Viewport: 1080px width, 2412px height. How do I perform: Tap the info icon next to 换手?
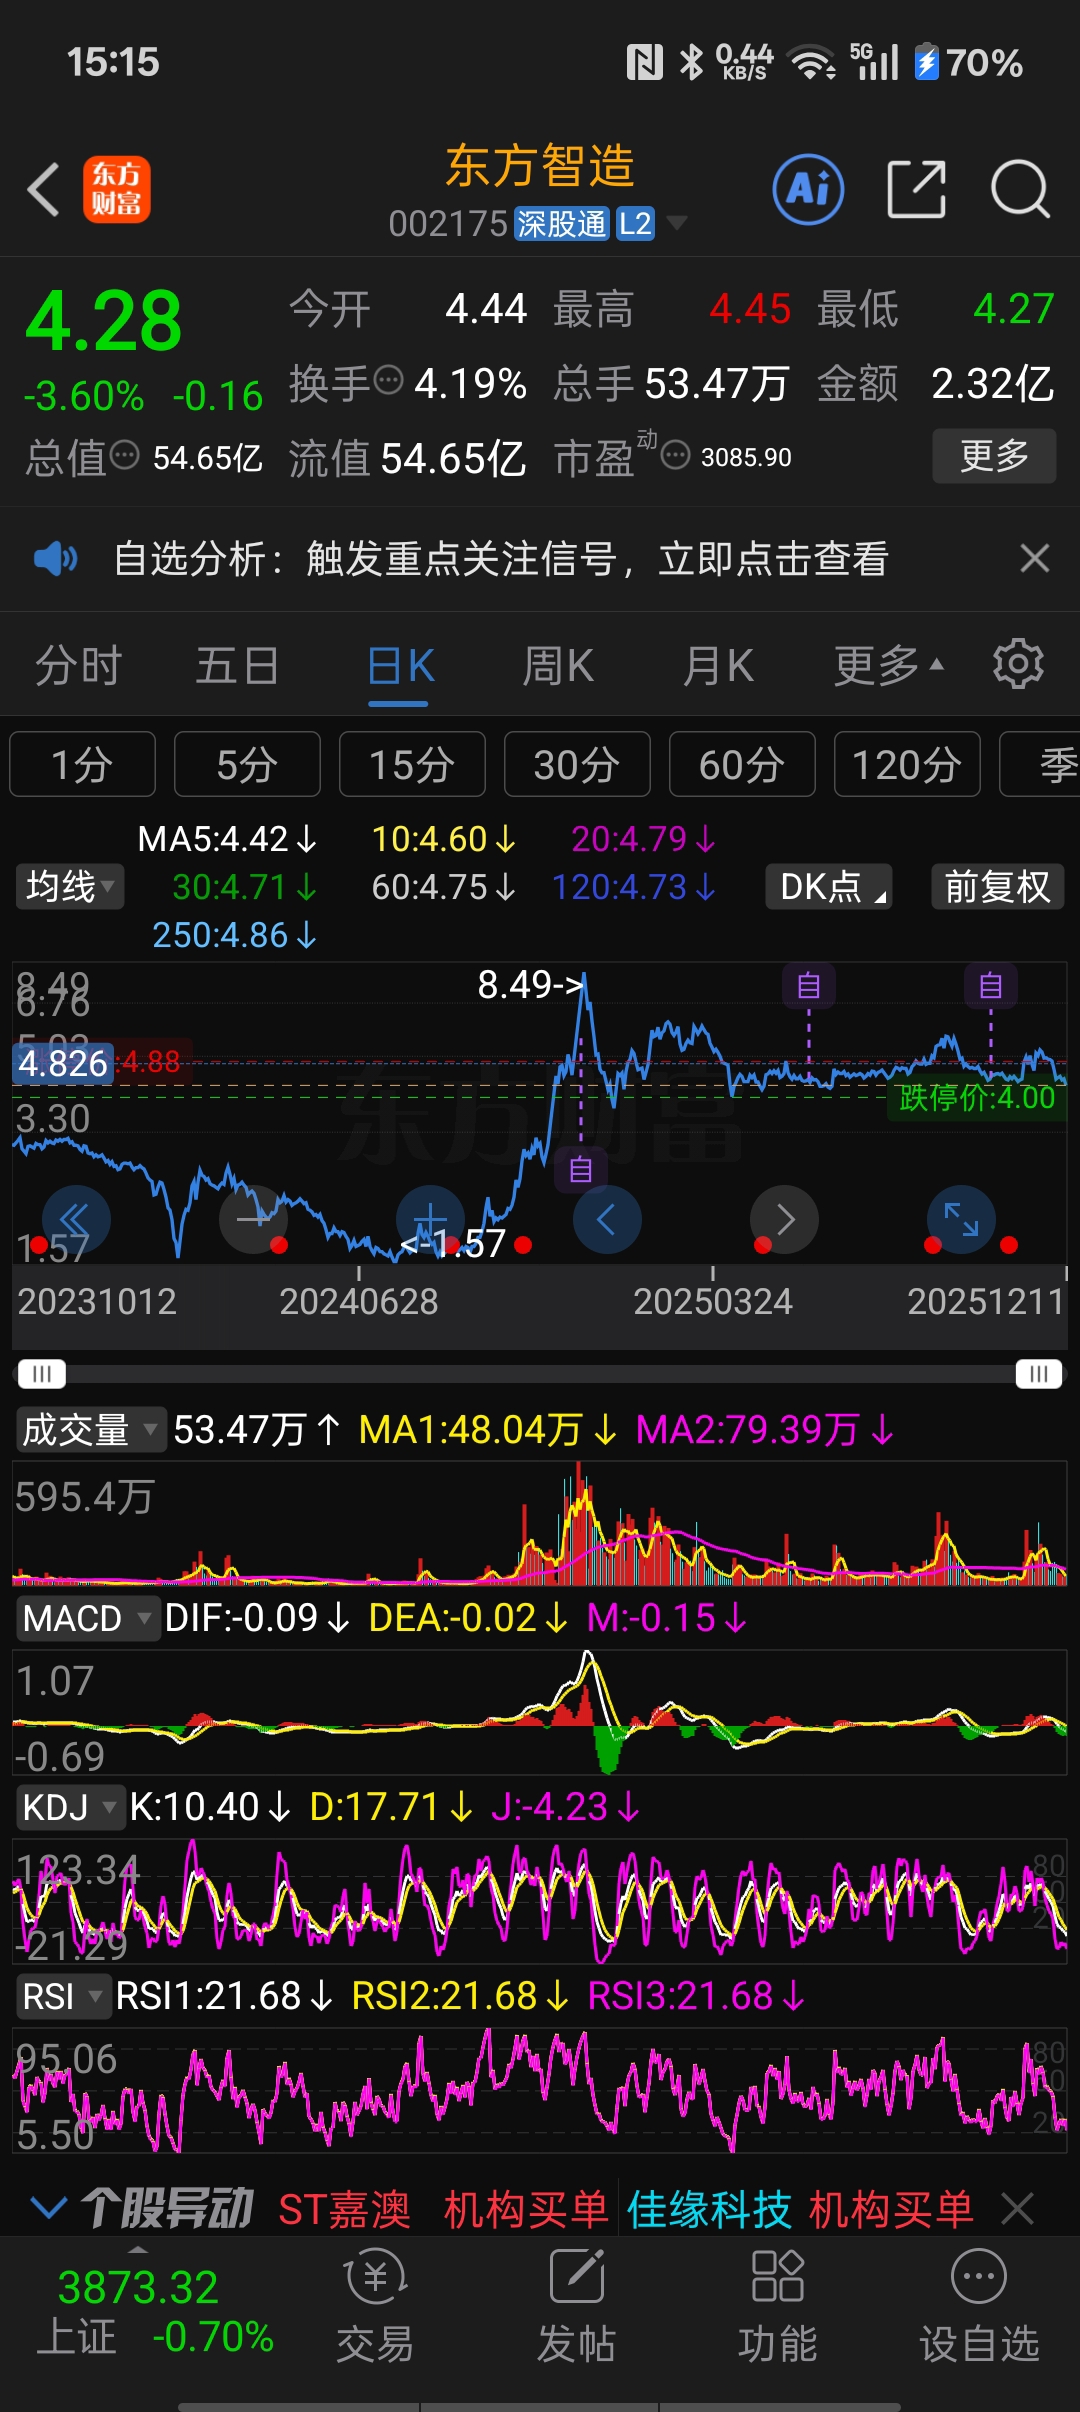pos(388,380)
